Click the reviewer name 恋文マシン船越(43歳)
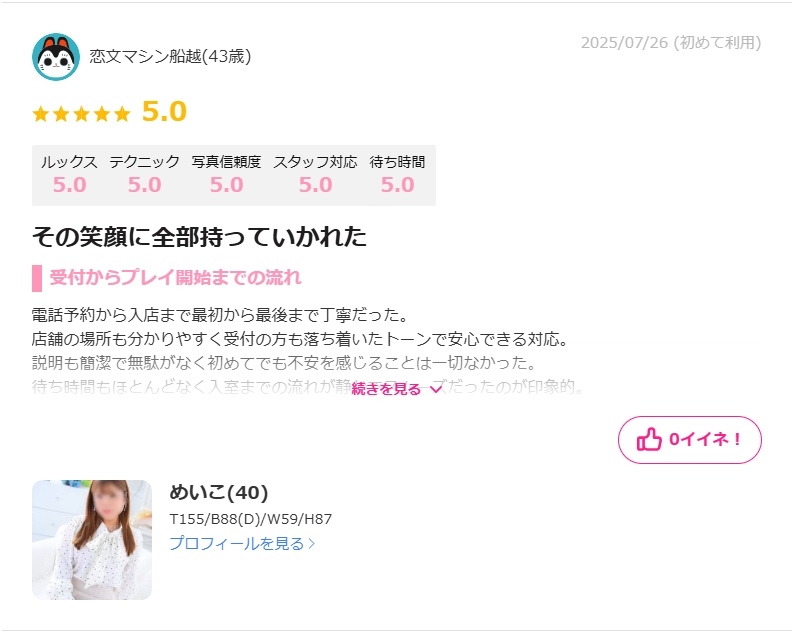This screenshot has width=793, height=633. click(170, 56)
